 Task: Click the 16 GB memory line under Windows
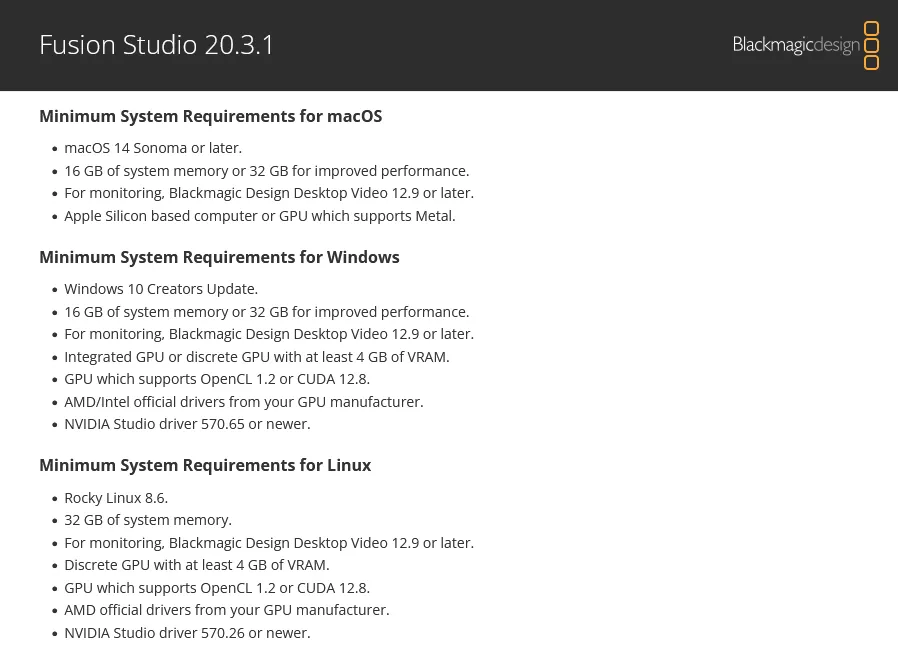(267, 312)
